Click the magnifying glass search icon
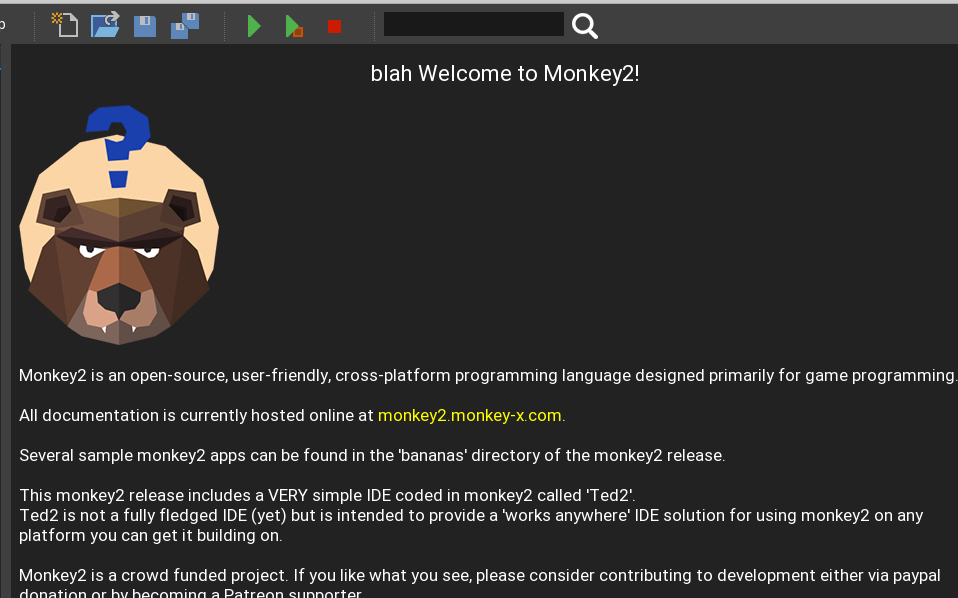This screenshot has height=598, width=958. coord(585,26)
